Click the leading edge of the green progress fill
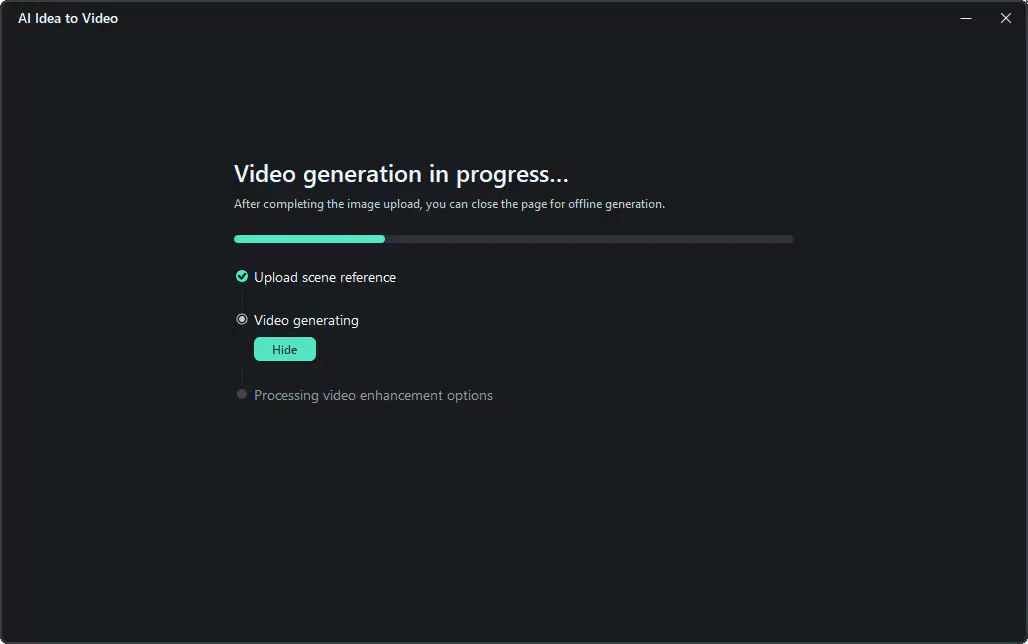The image size is (1028, 644). [x=382, y=239]
